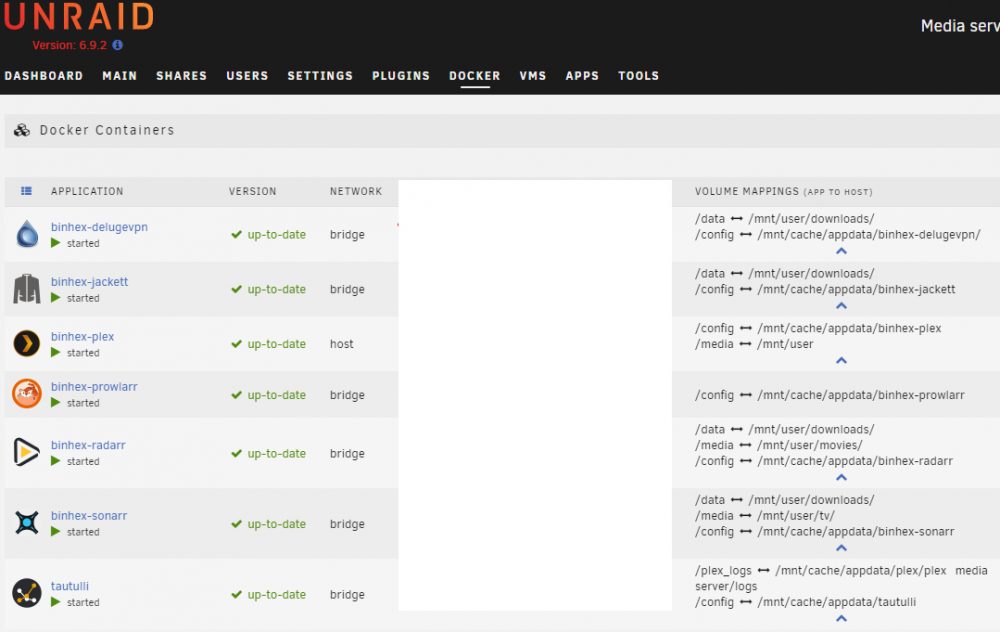Click the binhex-radarr play triangle icon
Image resolution: width=1000 pixels, height=632 pixels.
[x=27, y=452]
